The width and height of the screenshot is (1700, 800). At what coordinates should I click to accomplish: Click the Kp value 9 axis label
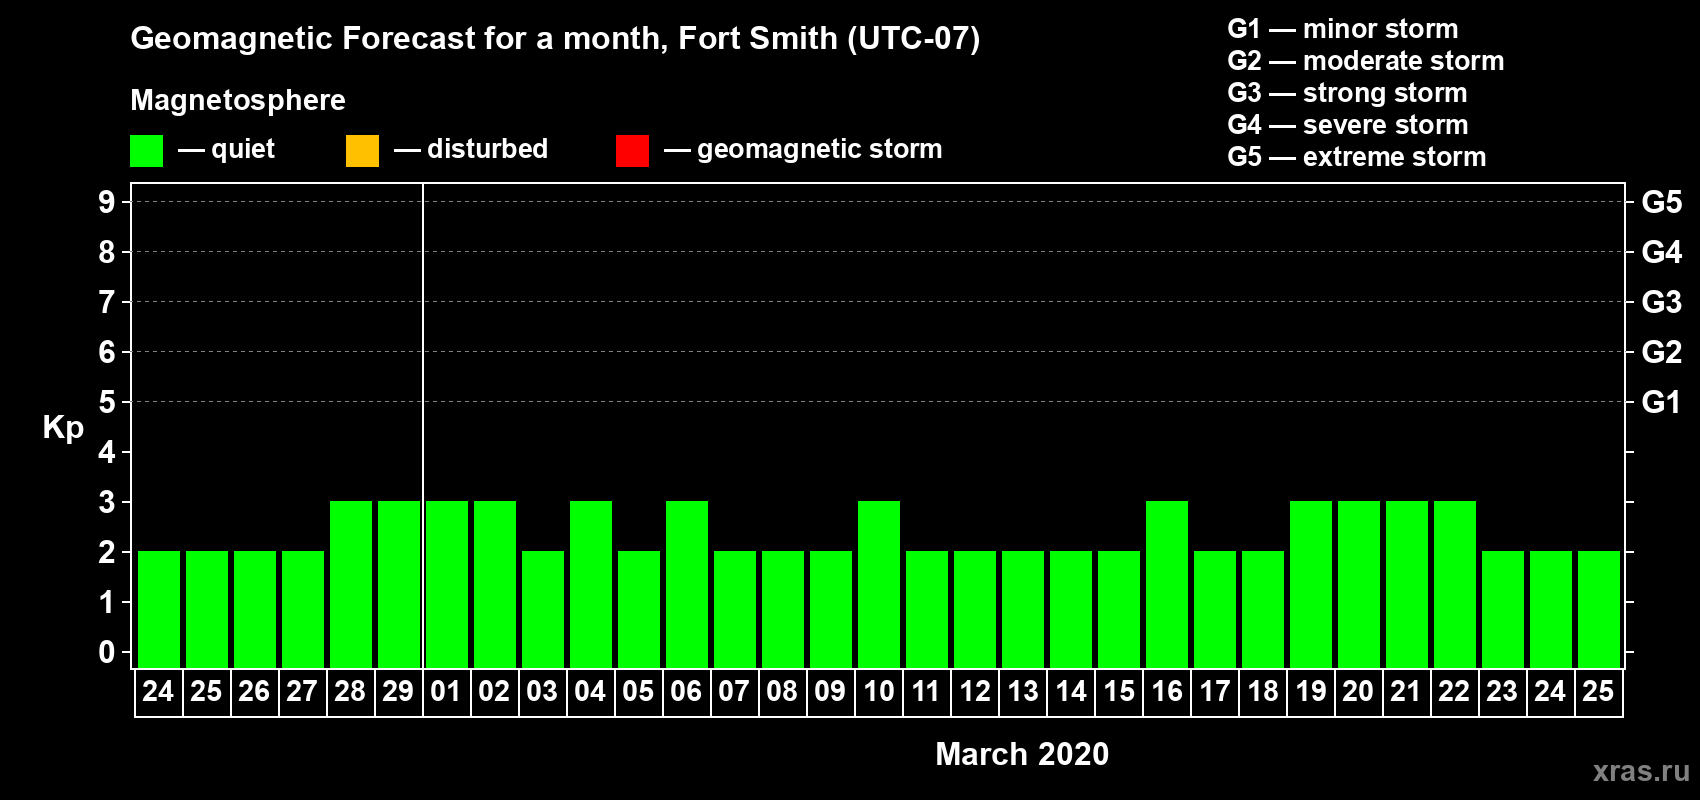107,203
